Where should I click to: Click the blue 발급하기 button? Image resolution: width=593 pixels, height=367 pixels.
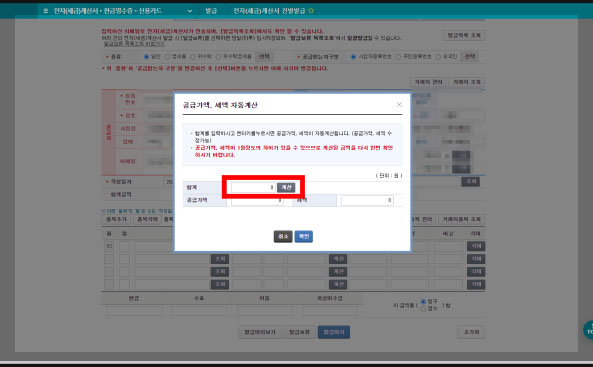click(x=334, y=332)
